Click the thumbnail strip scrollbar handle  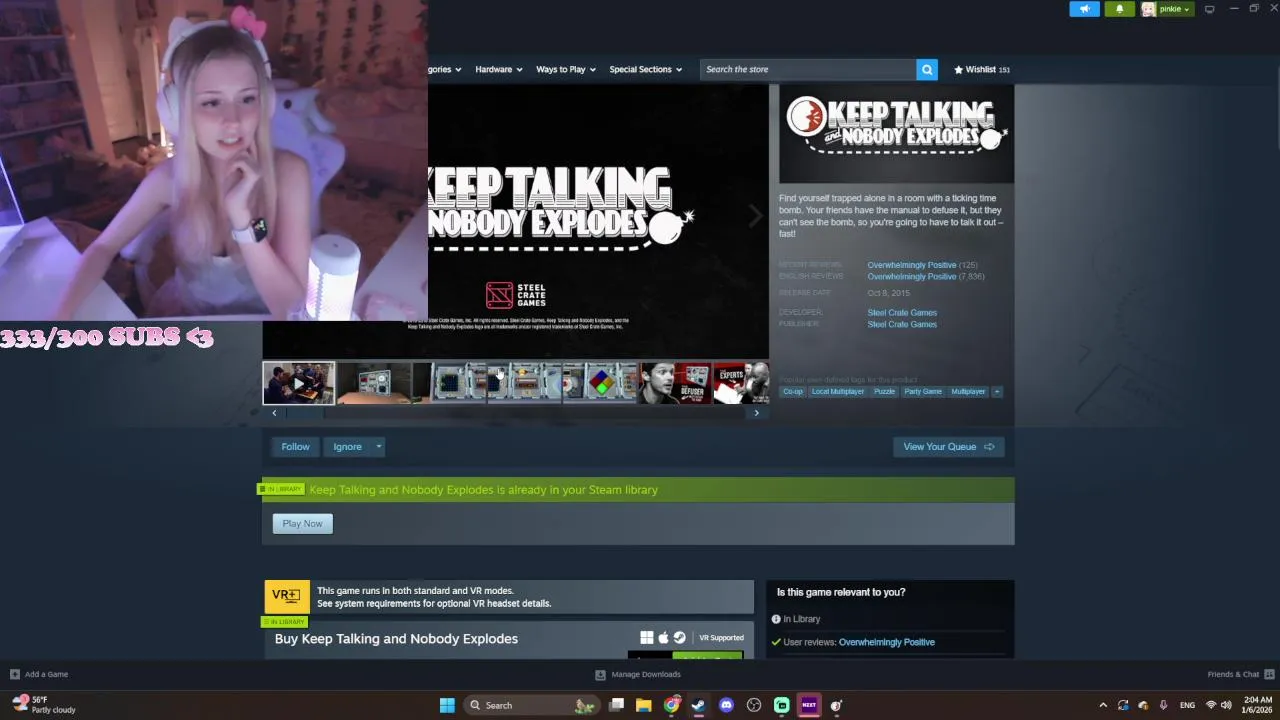[x=305, y=413]
